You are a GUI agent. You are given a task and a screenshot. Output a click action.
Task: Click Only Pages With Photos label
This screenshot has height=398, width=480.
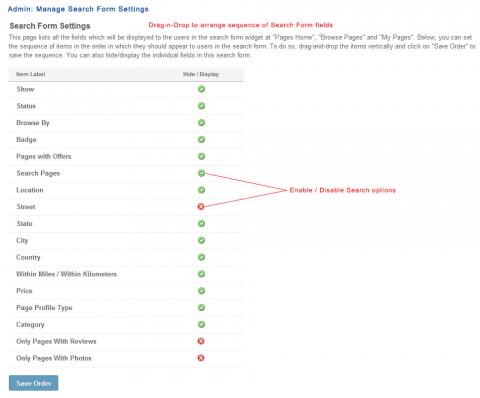click(x=54, y=358)
